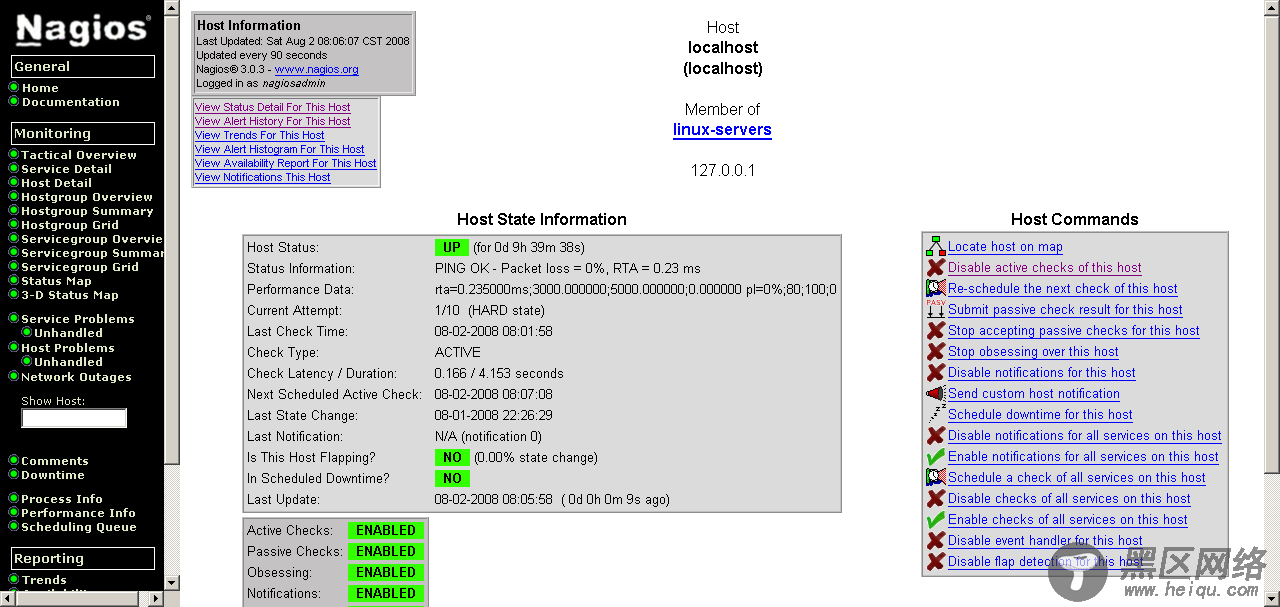Open Status Map in the sidebar

[56, 281]
